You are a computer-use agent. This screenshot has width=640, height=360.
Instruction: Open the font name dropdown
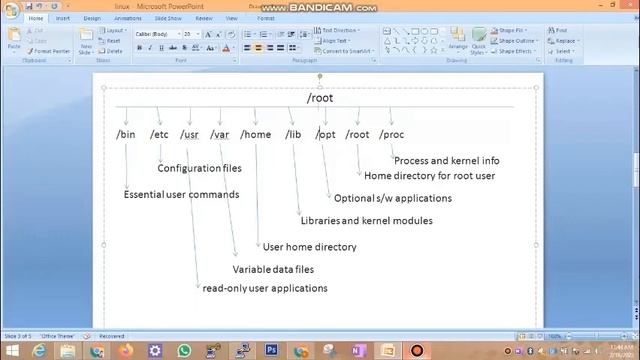click(x=179, y=34)
